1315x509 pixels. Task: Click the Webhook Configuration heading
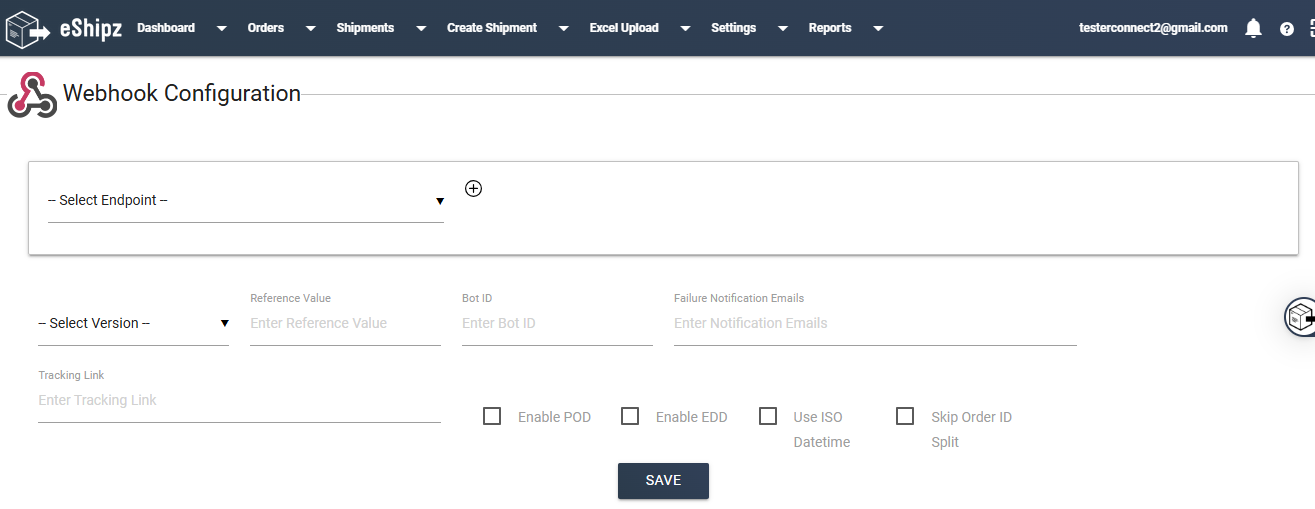click(182, 93)
